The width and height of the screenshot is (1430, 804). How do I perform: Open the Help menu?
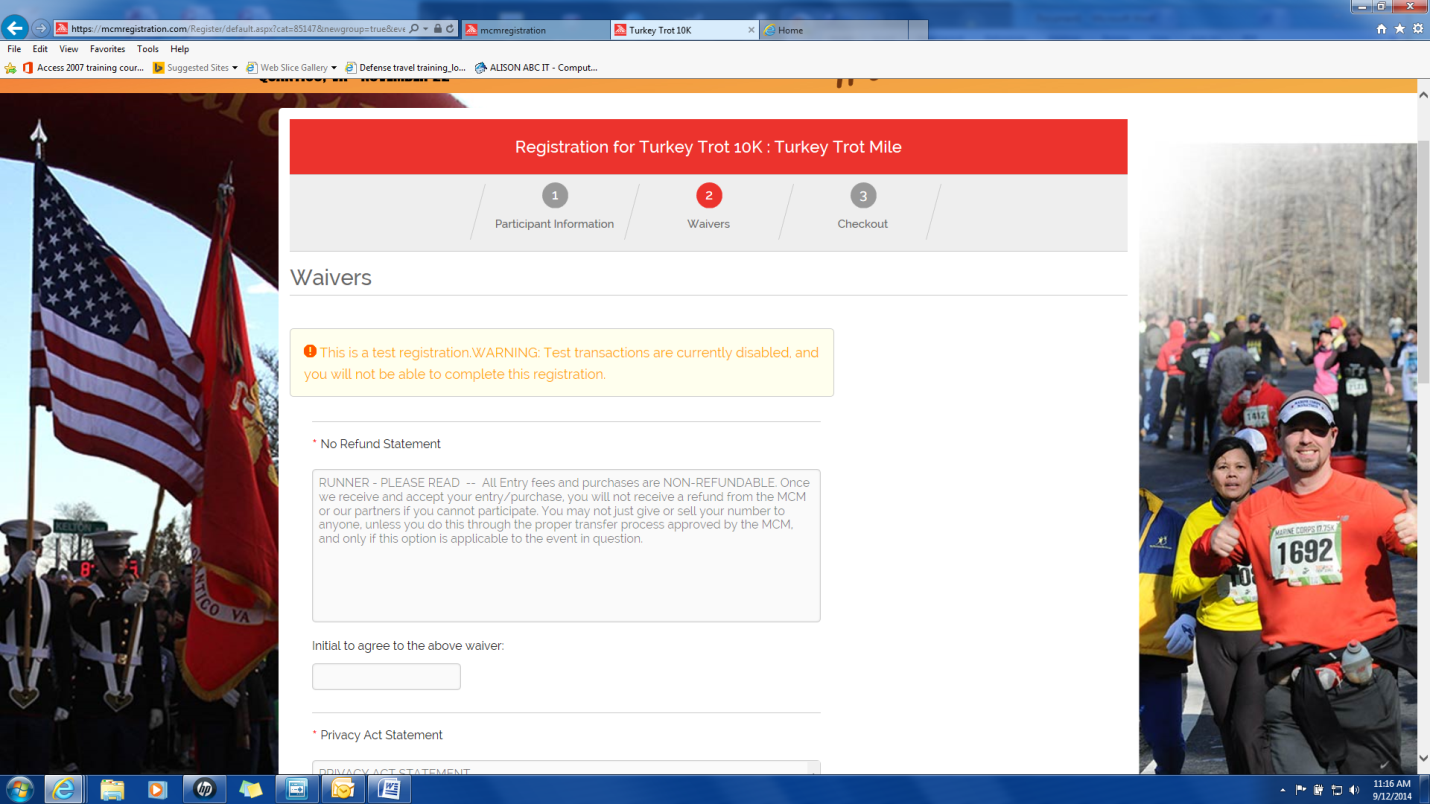(x=180, y=49)
